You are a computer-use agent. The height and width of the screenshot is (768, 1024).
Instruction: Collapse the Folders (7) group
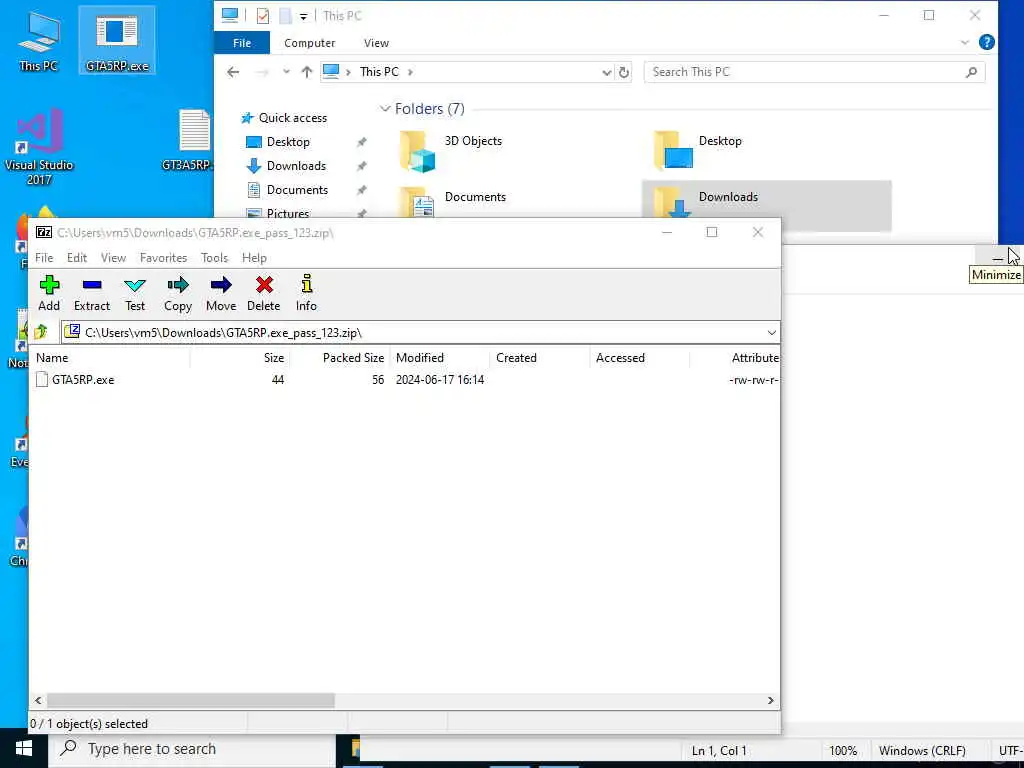click(385, 108)
